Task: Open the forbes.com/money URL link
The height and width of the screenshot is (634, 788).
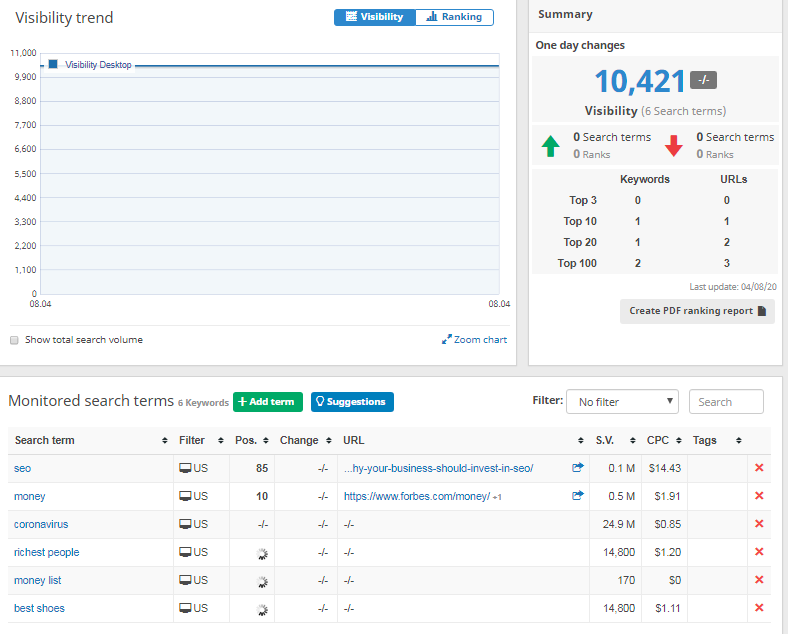Action: point(417,496)
